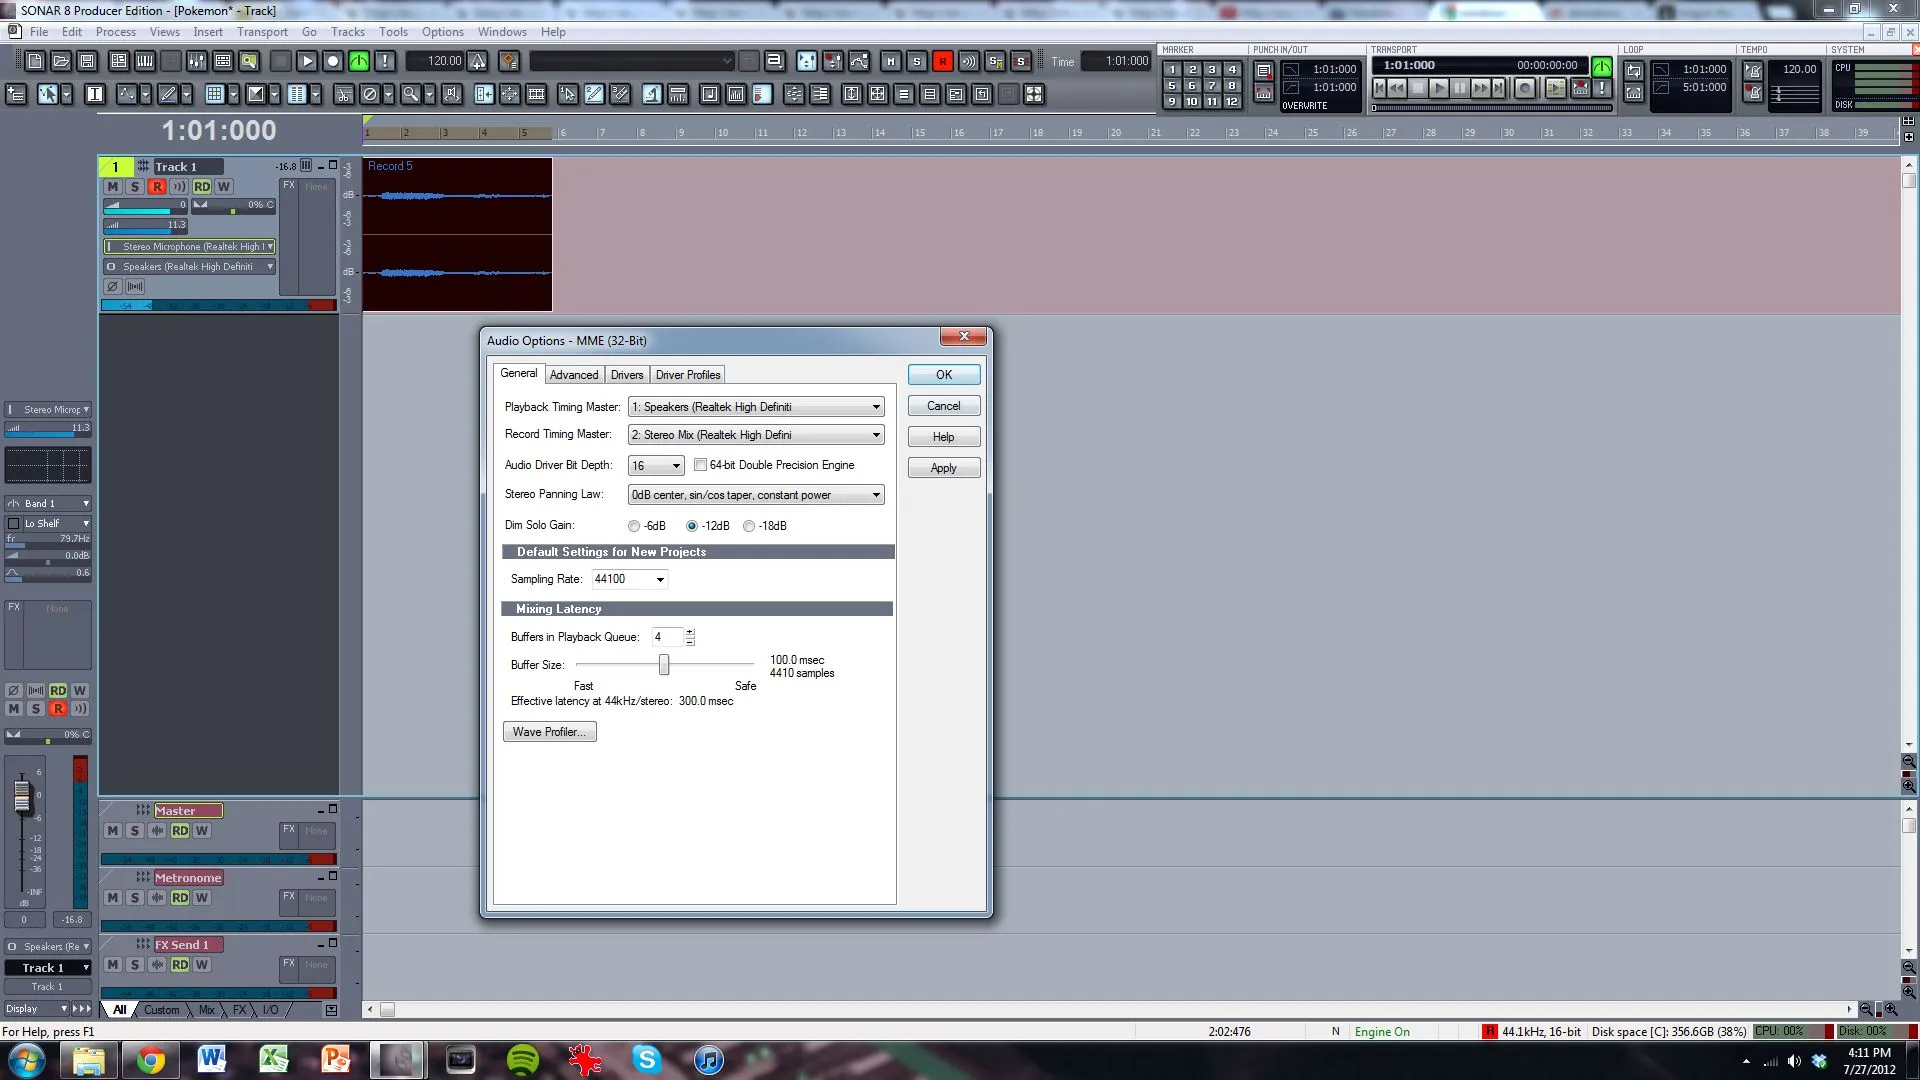This screenshot has height=1080, width=1920.
Task: Click the Open file folder icon in the toolbar
Action: coord(61,61)
